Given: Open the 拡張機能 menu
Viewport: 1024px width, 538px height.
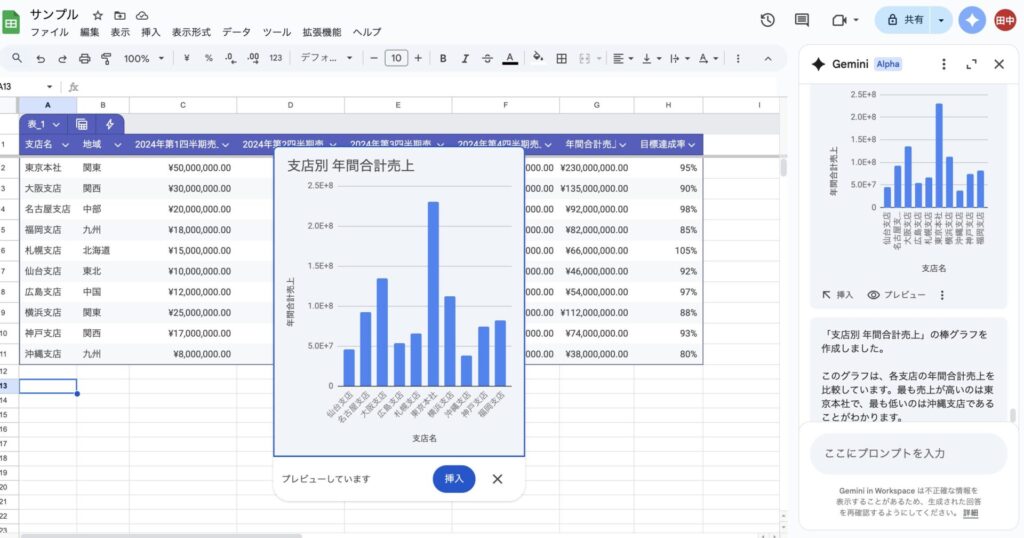Looking at the screenshot, I should tap(322, 32).
